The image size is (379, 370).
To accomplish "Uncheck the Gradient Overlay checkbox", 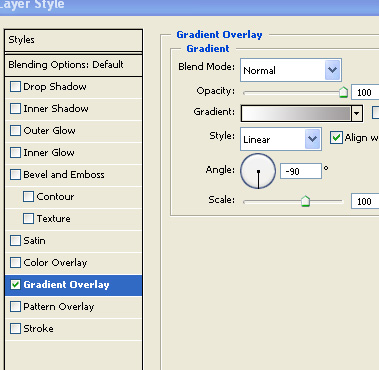I will pos(15,285).
